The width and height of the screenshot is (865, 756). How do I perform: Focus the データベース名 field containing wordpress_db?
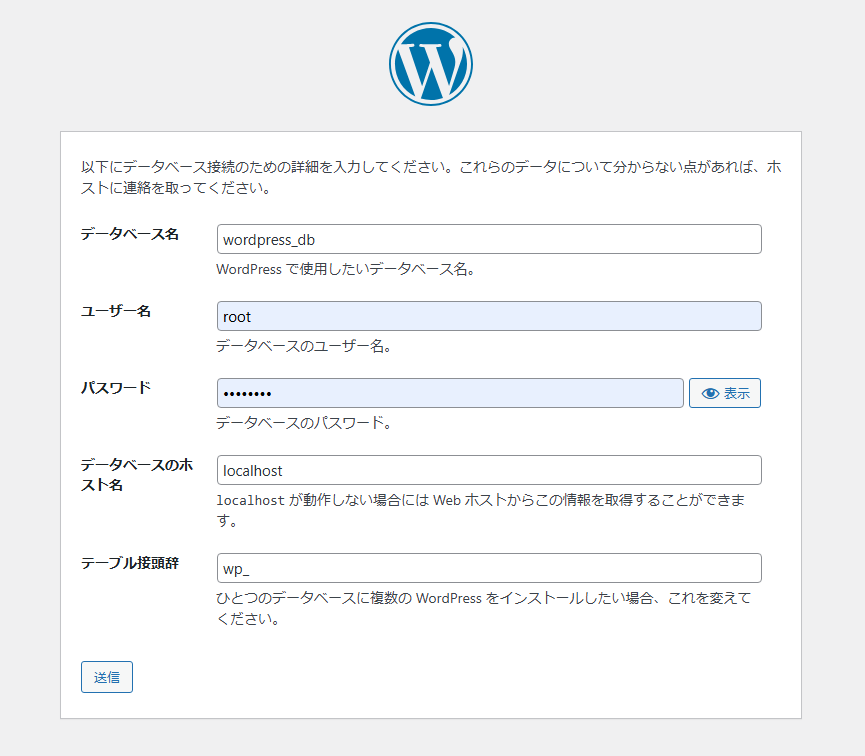pyautogui.click(x=489, y=240)
